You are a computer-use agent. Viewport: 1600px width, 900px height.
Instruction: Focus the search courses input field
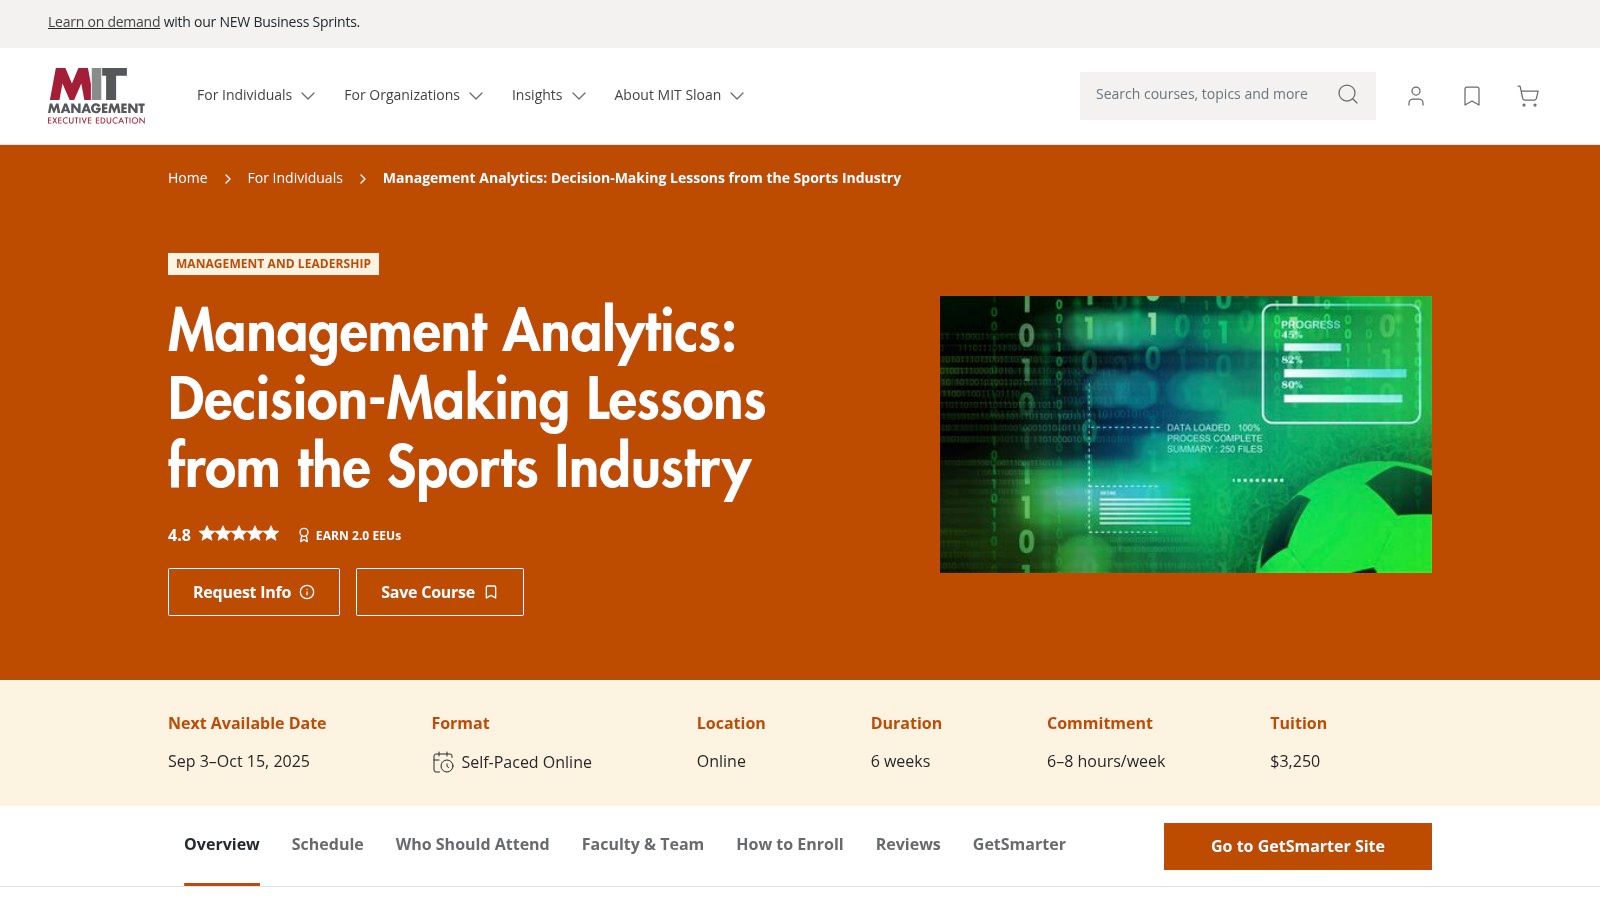point(1202,94)
